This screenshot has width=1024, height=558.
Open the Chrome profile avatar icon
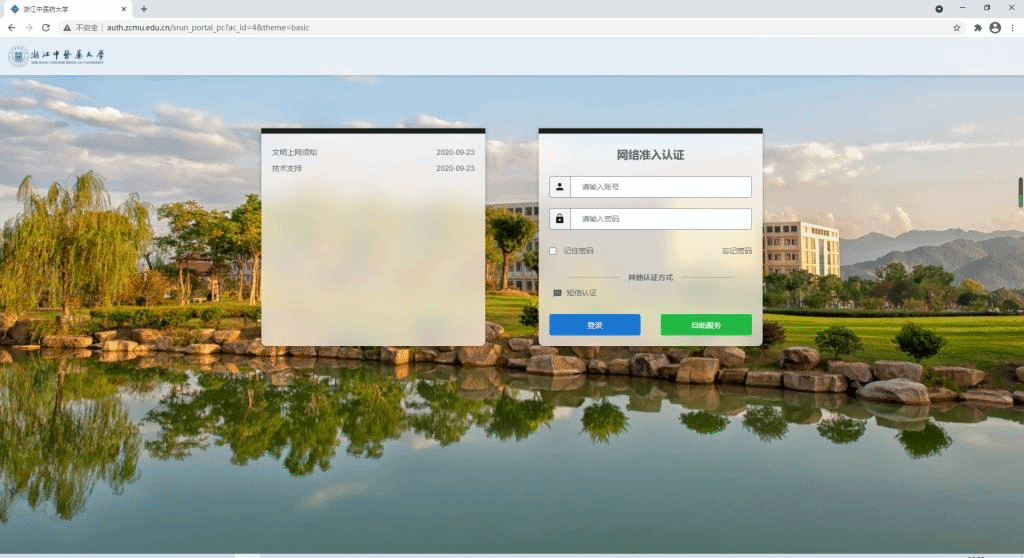click(995, 28)
